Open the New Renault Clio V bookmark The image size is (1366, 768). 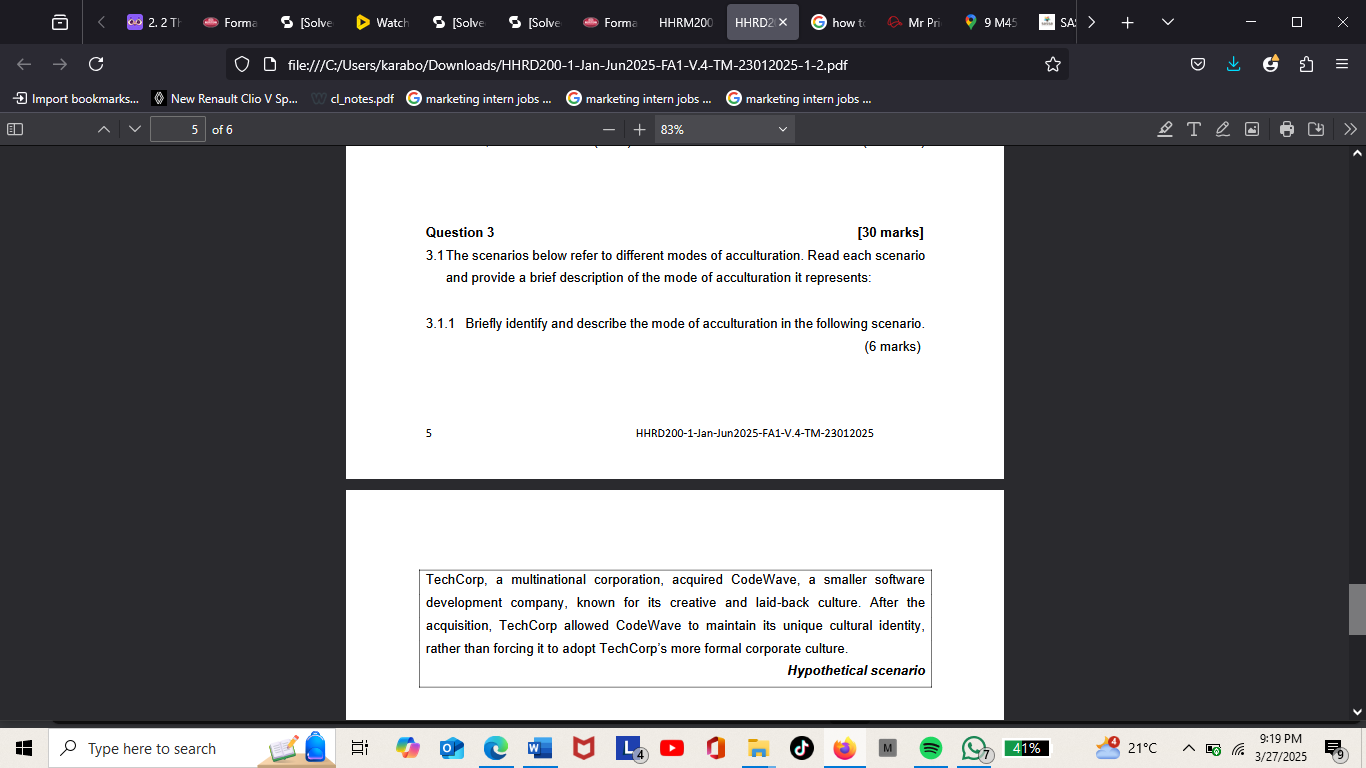click(225, 99)
